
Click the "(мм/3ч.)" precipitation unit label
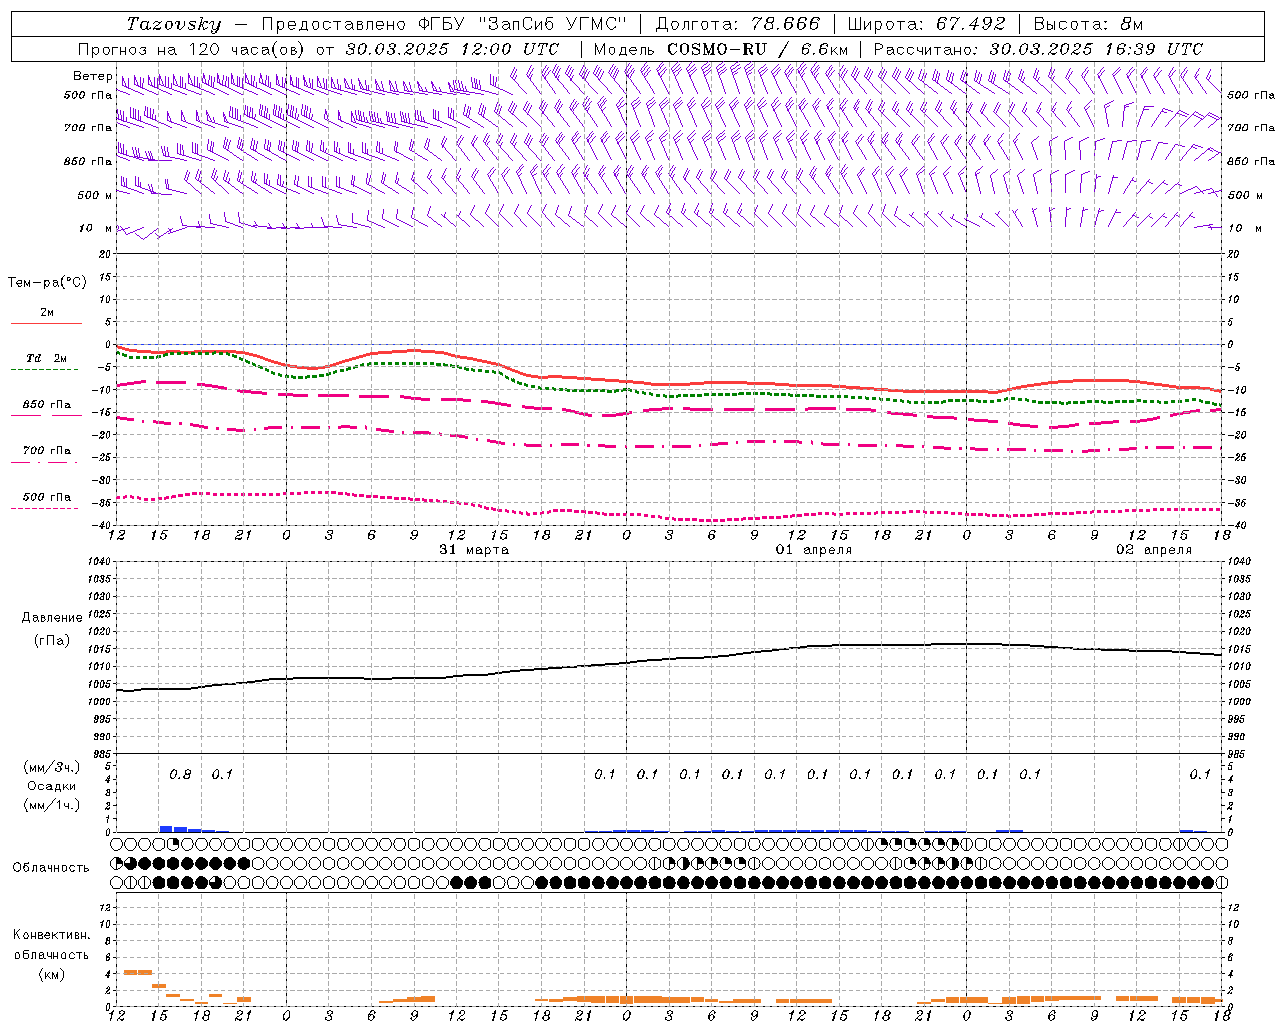click(52, 767)
